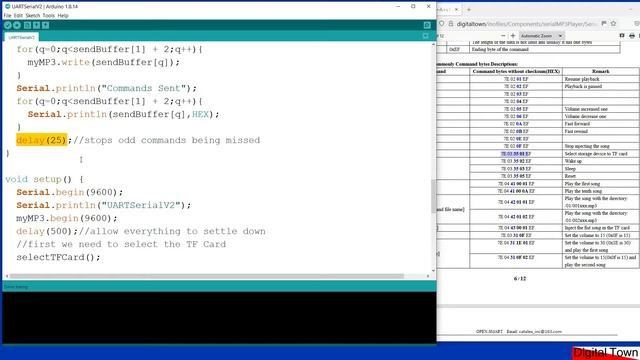Click the PDF viewer print icon
This screenshot has width=640, height=360.
point(632,36)
